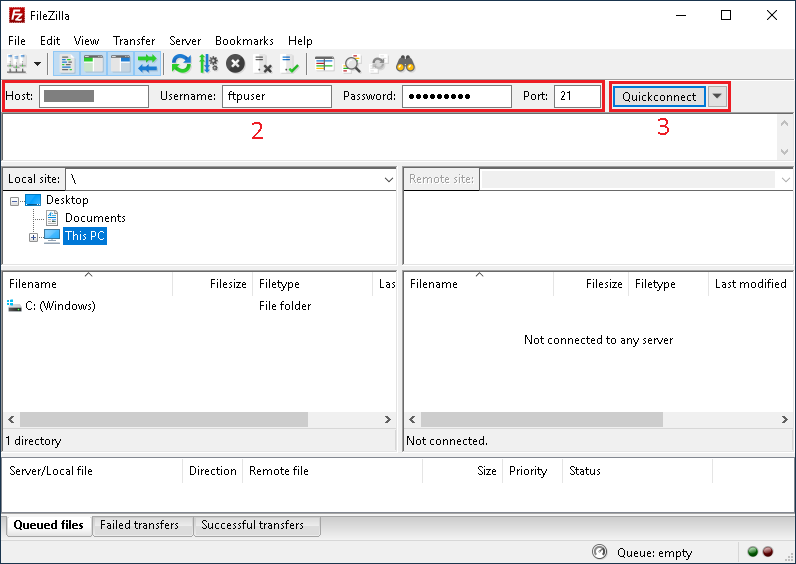Toggle local directory tree display icon
Image resolution: width=796 pixels, height=564 pixels.
[x=93, y=64]
